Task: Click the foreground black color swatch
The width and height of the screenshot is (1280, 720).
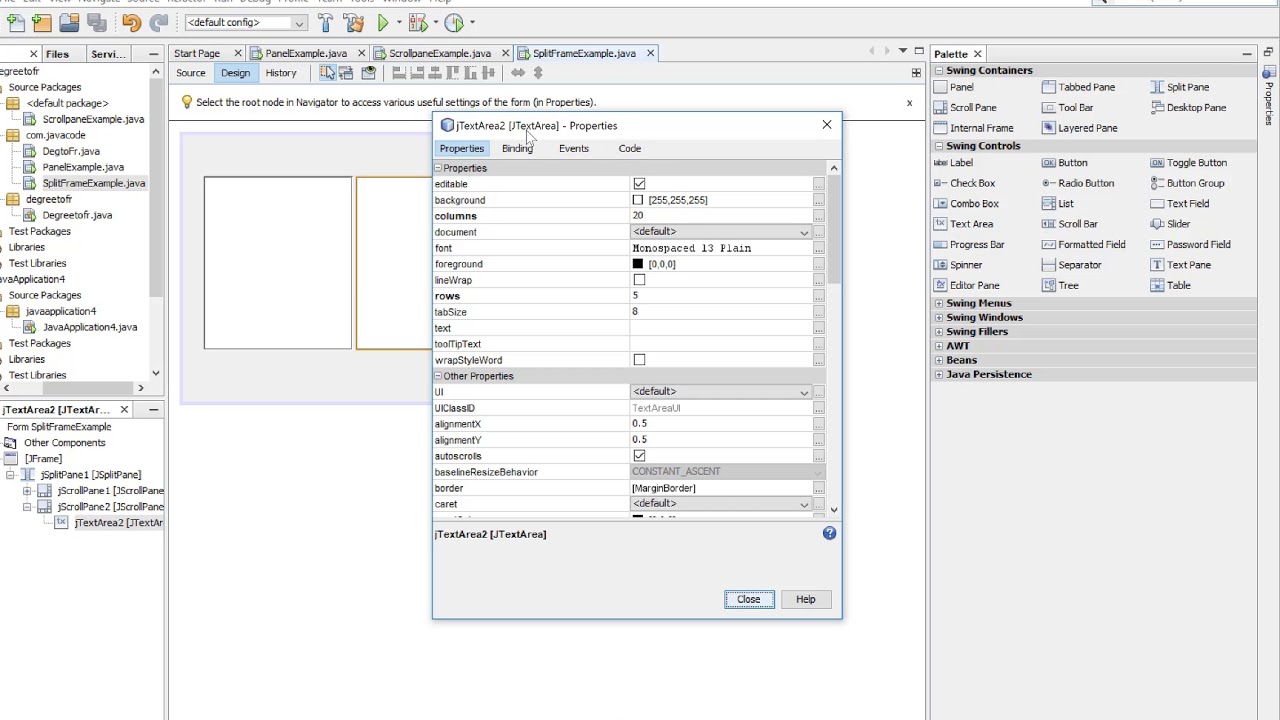Action: click(638, 264)
